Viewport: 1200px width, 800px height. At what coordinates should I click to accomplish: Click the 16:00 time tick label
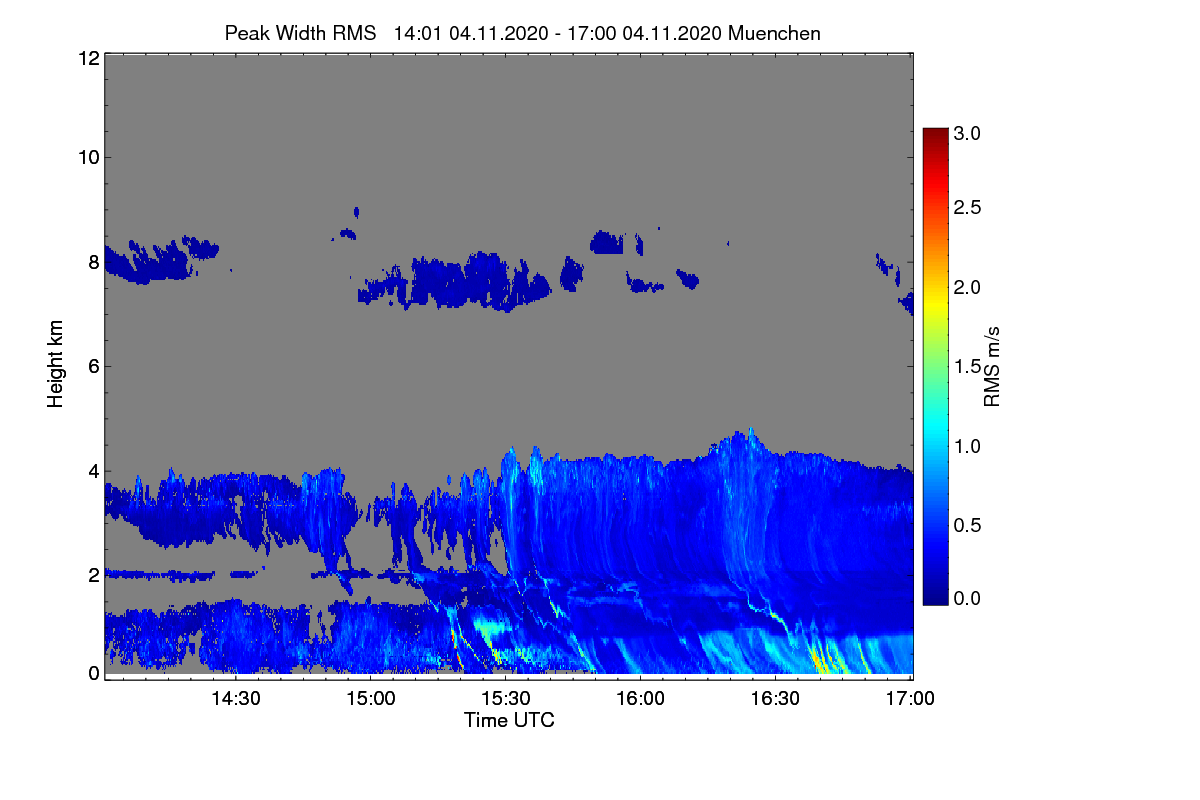640,699
